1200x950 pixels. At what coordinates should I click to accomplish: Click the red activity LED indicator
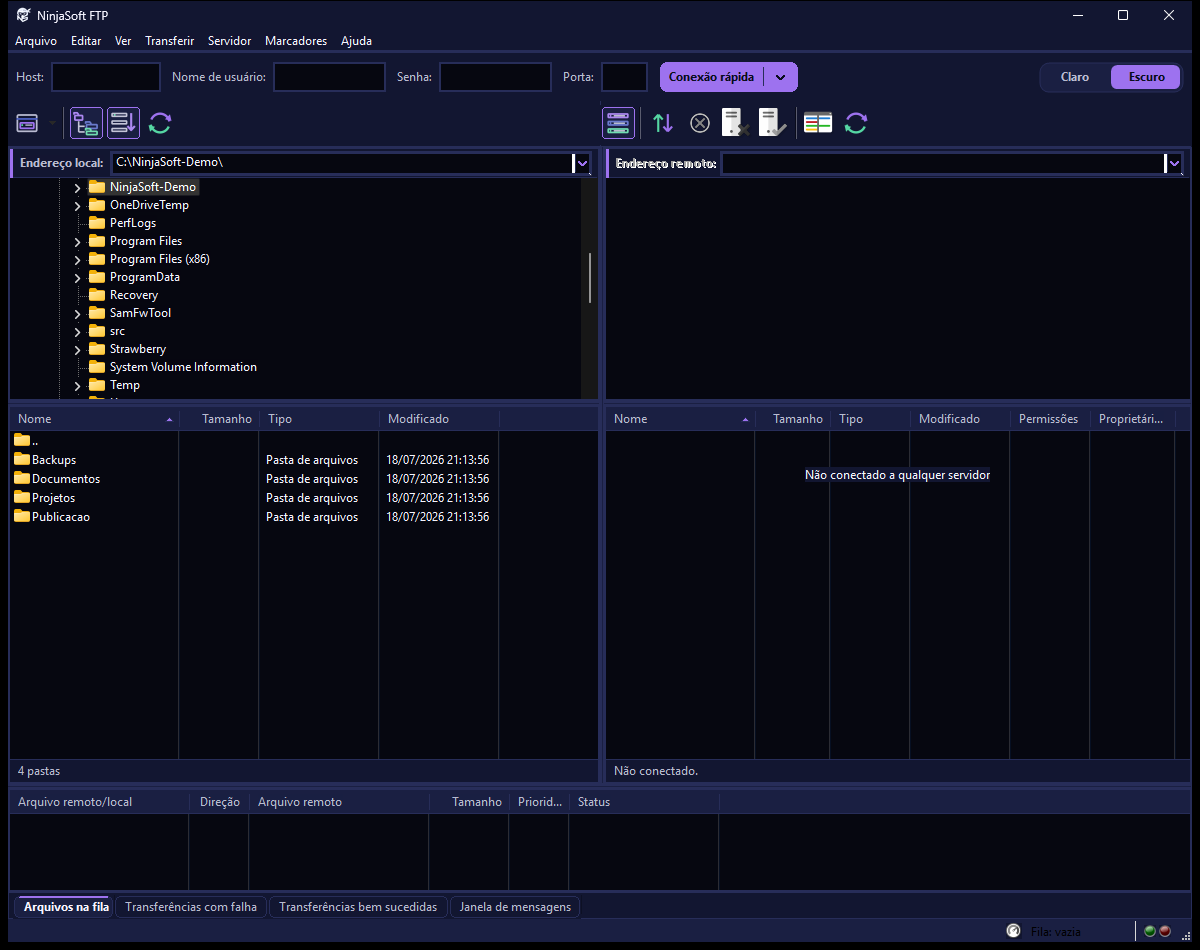(x=1164, y=931)
